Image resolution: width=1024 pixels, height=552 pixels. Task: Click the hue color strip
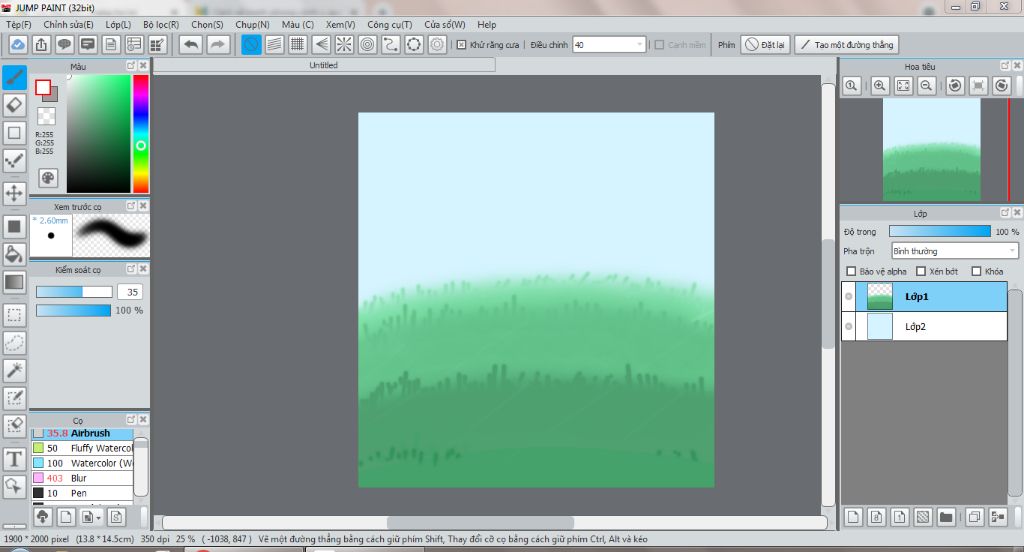[140, 134]
